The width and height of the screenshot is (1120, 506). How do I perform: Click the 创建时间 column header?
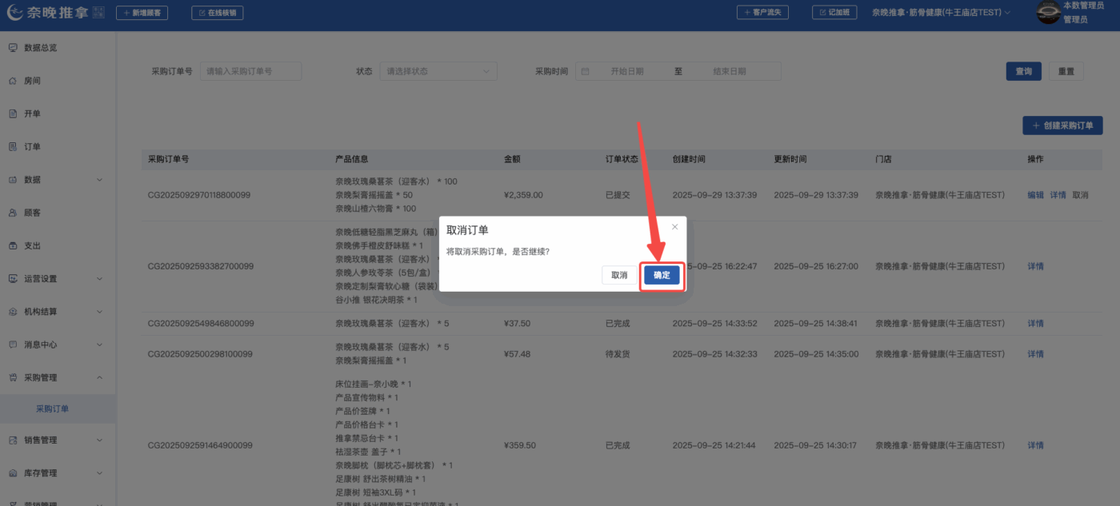689,159
